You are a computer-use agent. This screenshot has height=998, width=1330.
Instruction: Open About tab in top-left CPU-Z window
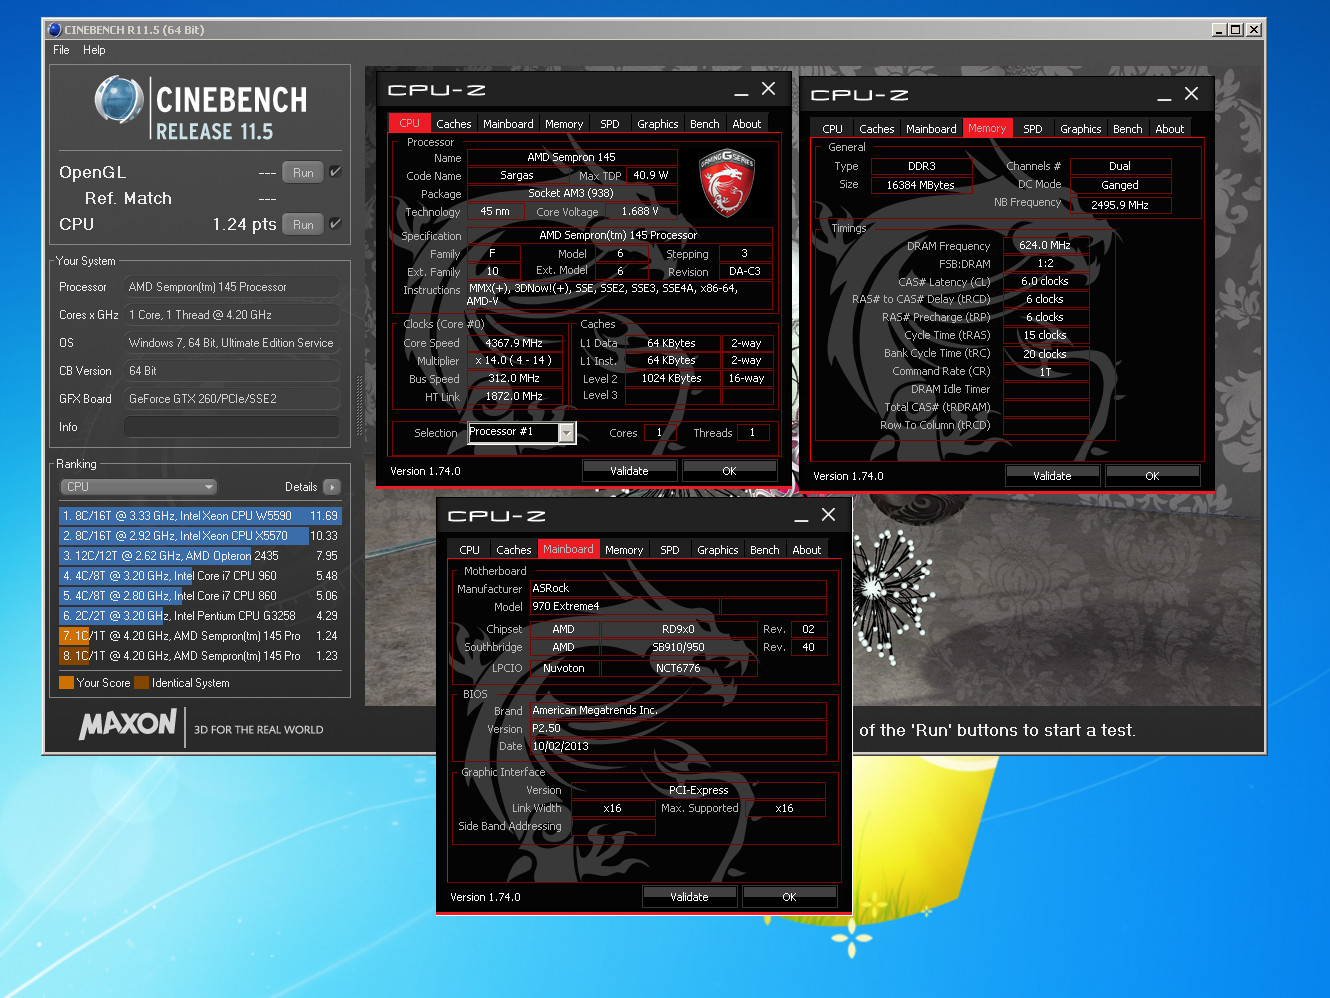tap(747, 124)
